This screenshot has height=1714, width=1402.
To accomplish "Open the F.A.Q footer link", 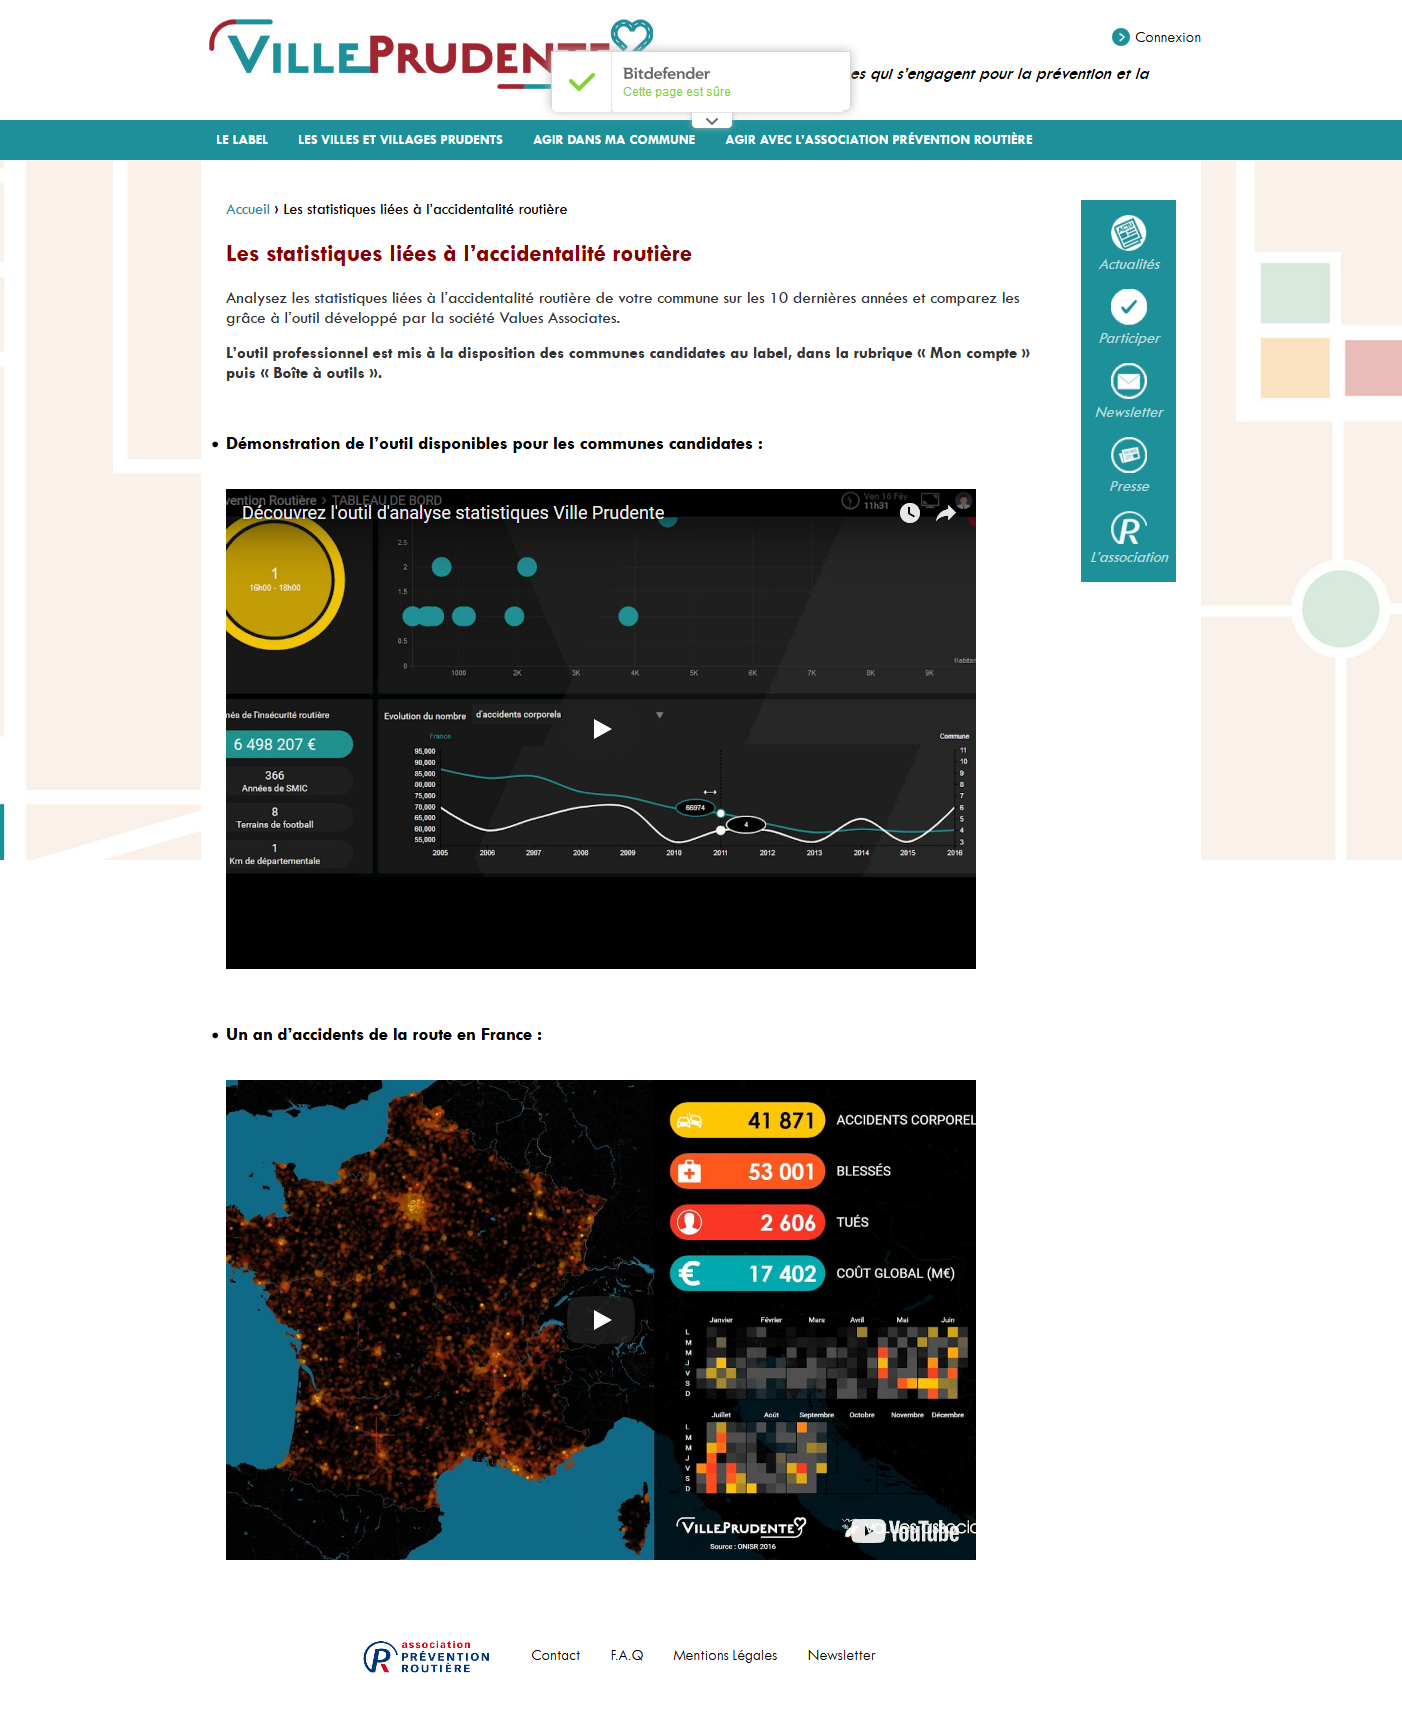I will click(x=627, y=1655).
